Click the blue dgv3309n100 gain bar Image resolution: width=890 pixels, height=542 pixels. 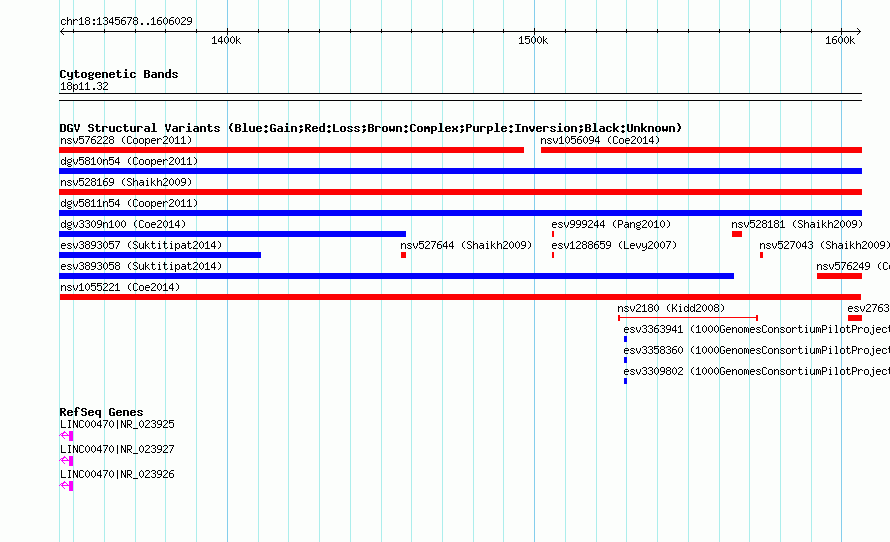coord(233,234)
